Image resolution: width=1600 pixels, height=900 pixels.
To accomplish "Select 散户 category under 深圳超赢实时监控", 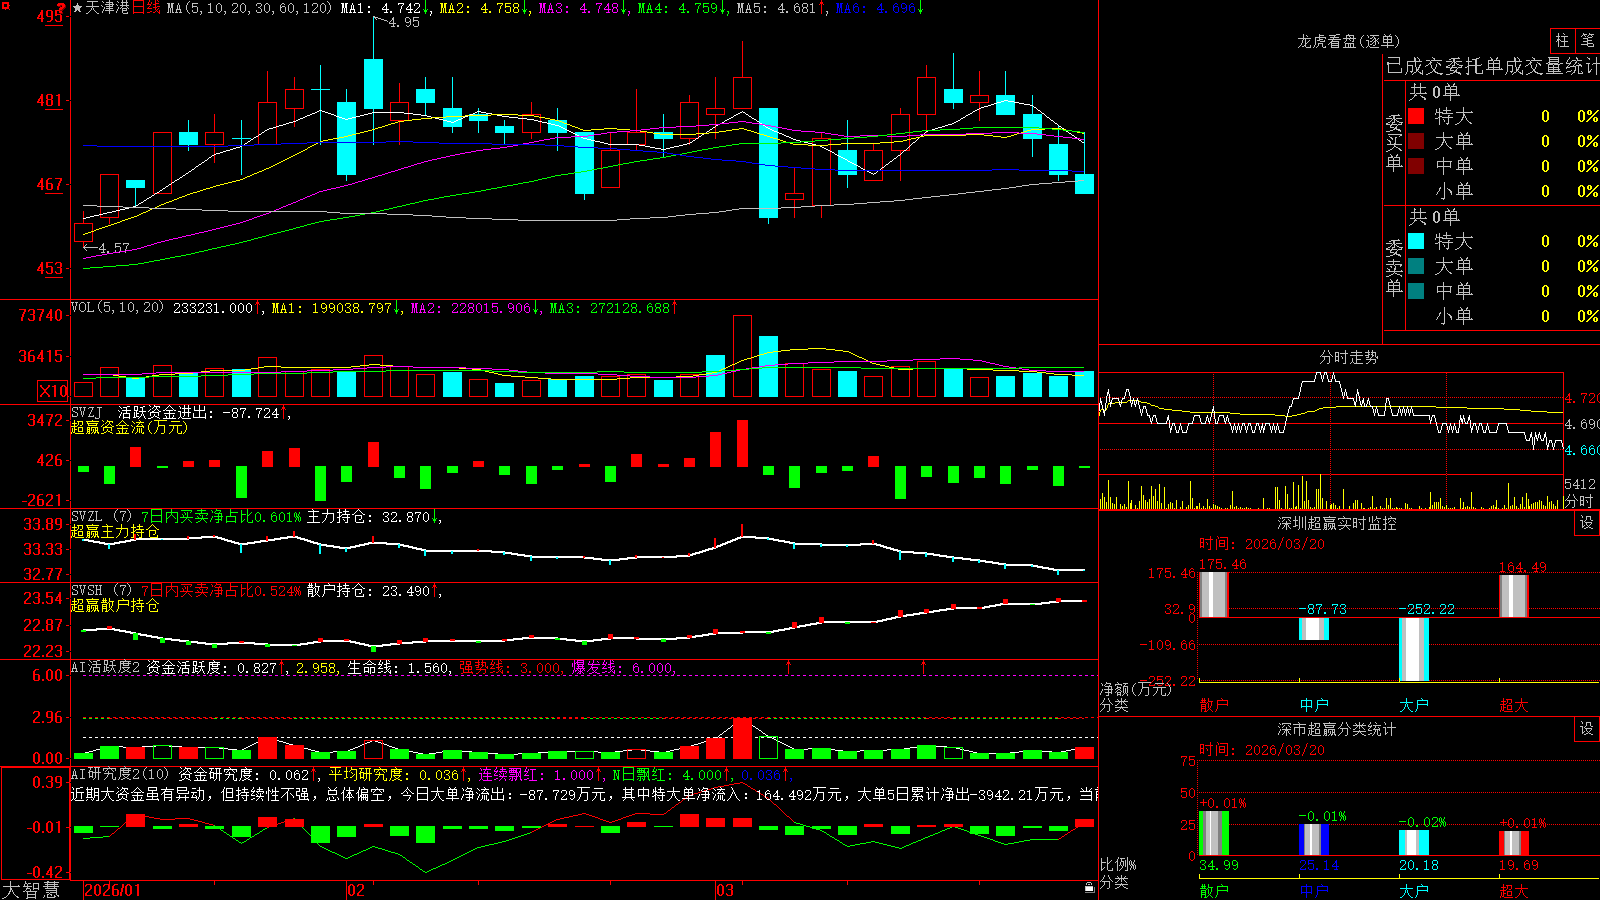I will 1214,705.
